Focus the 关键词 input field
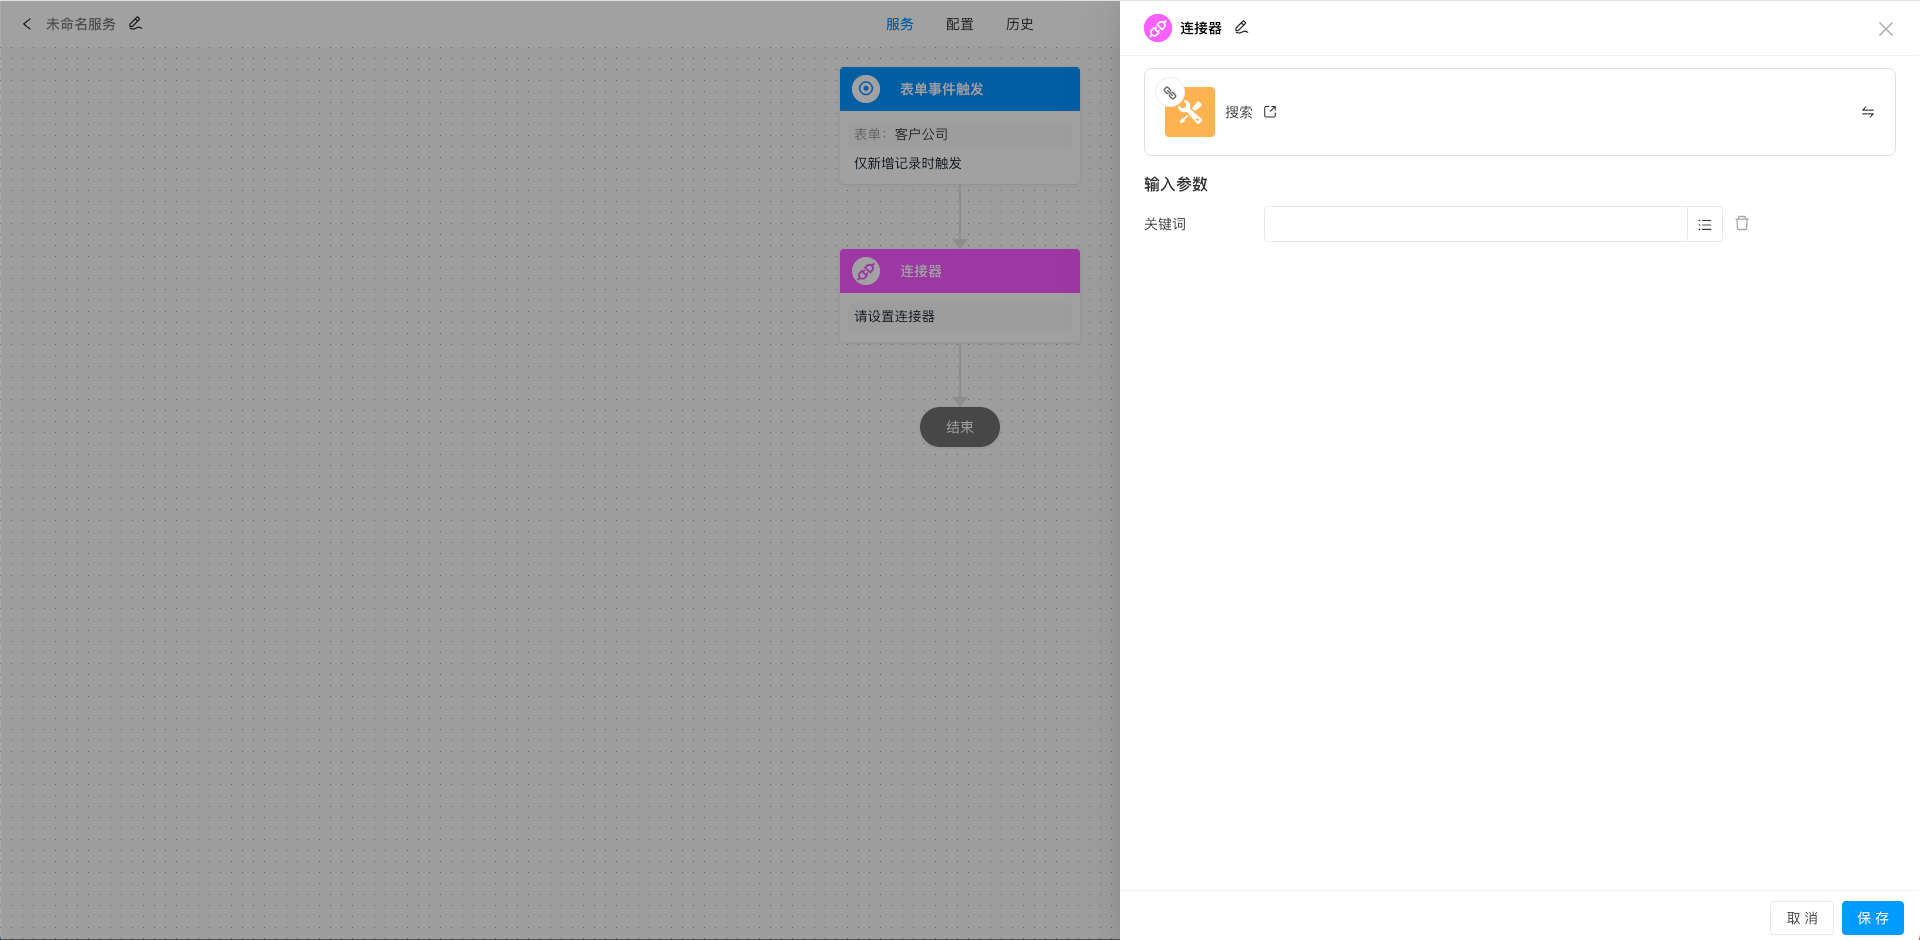Screen dimensions: 1920x940 click(x=1475, y=225)
